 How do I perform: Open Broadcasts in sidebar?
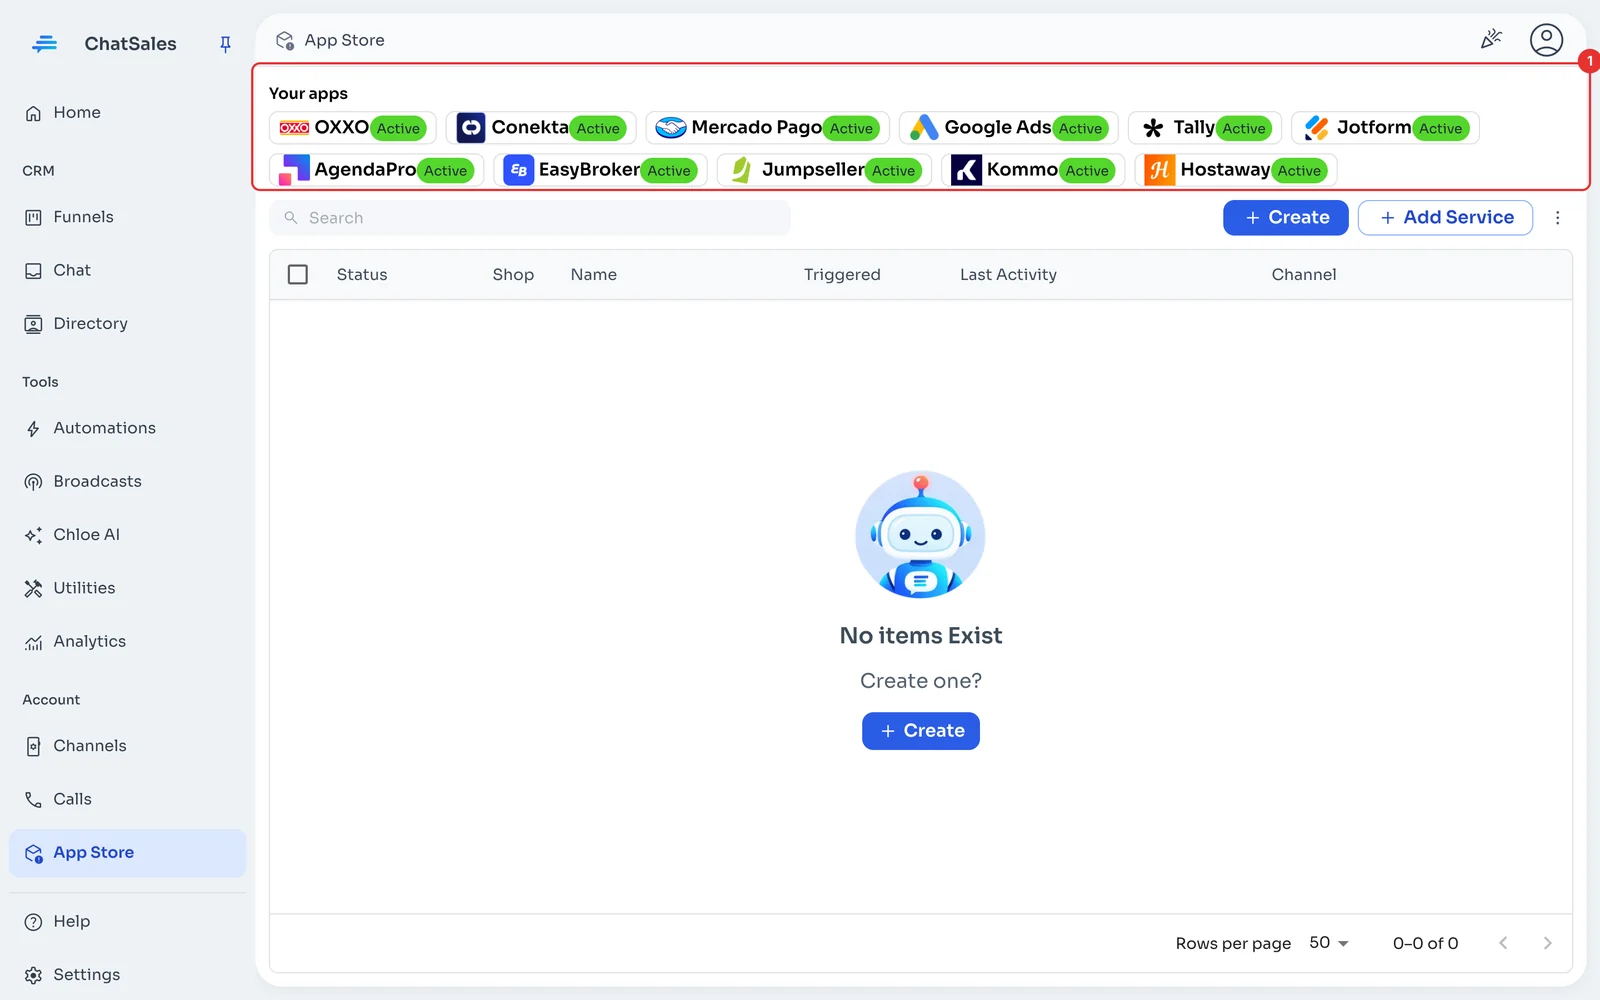127,481
